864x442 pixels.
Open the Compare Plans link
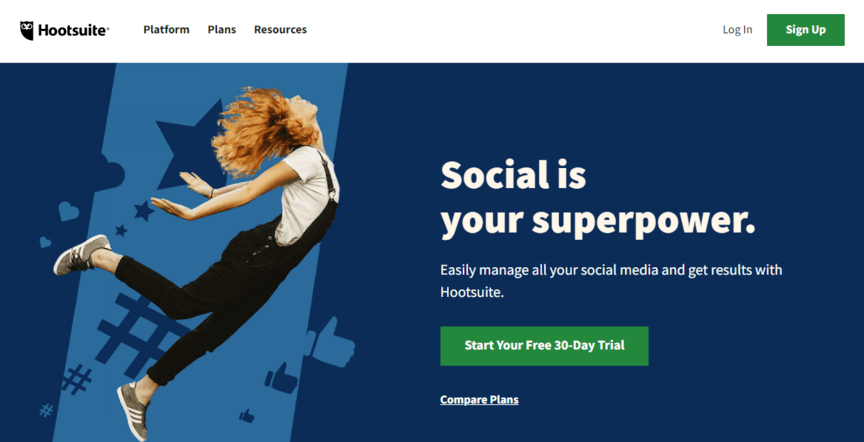[x=479, y=400]
